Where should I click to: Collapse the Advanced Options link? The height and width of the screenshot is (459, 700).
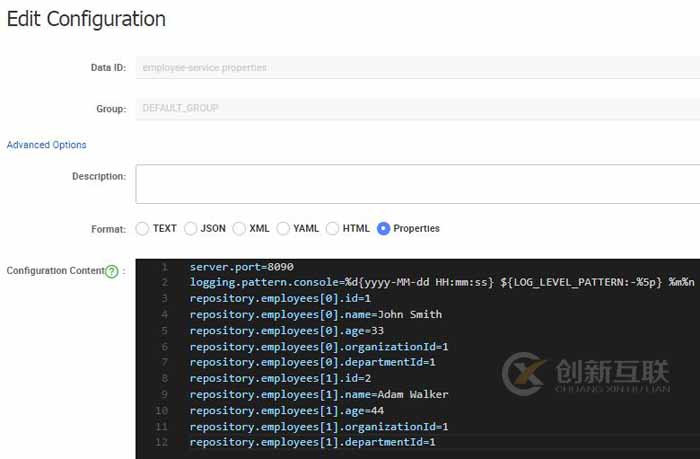(x=47, y=145)
